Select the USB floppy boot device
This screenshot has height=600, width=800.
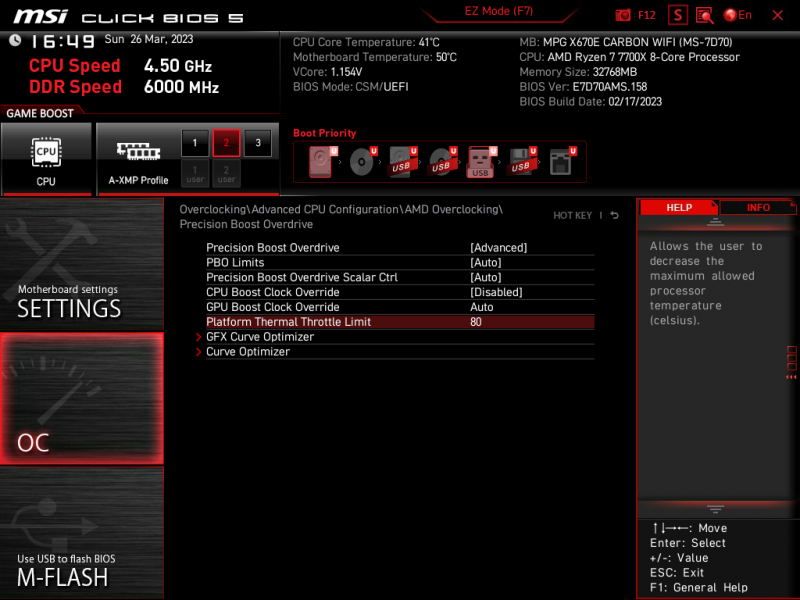click(x=521, y=162)
